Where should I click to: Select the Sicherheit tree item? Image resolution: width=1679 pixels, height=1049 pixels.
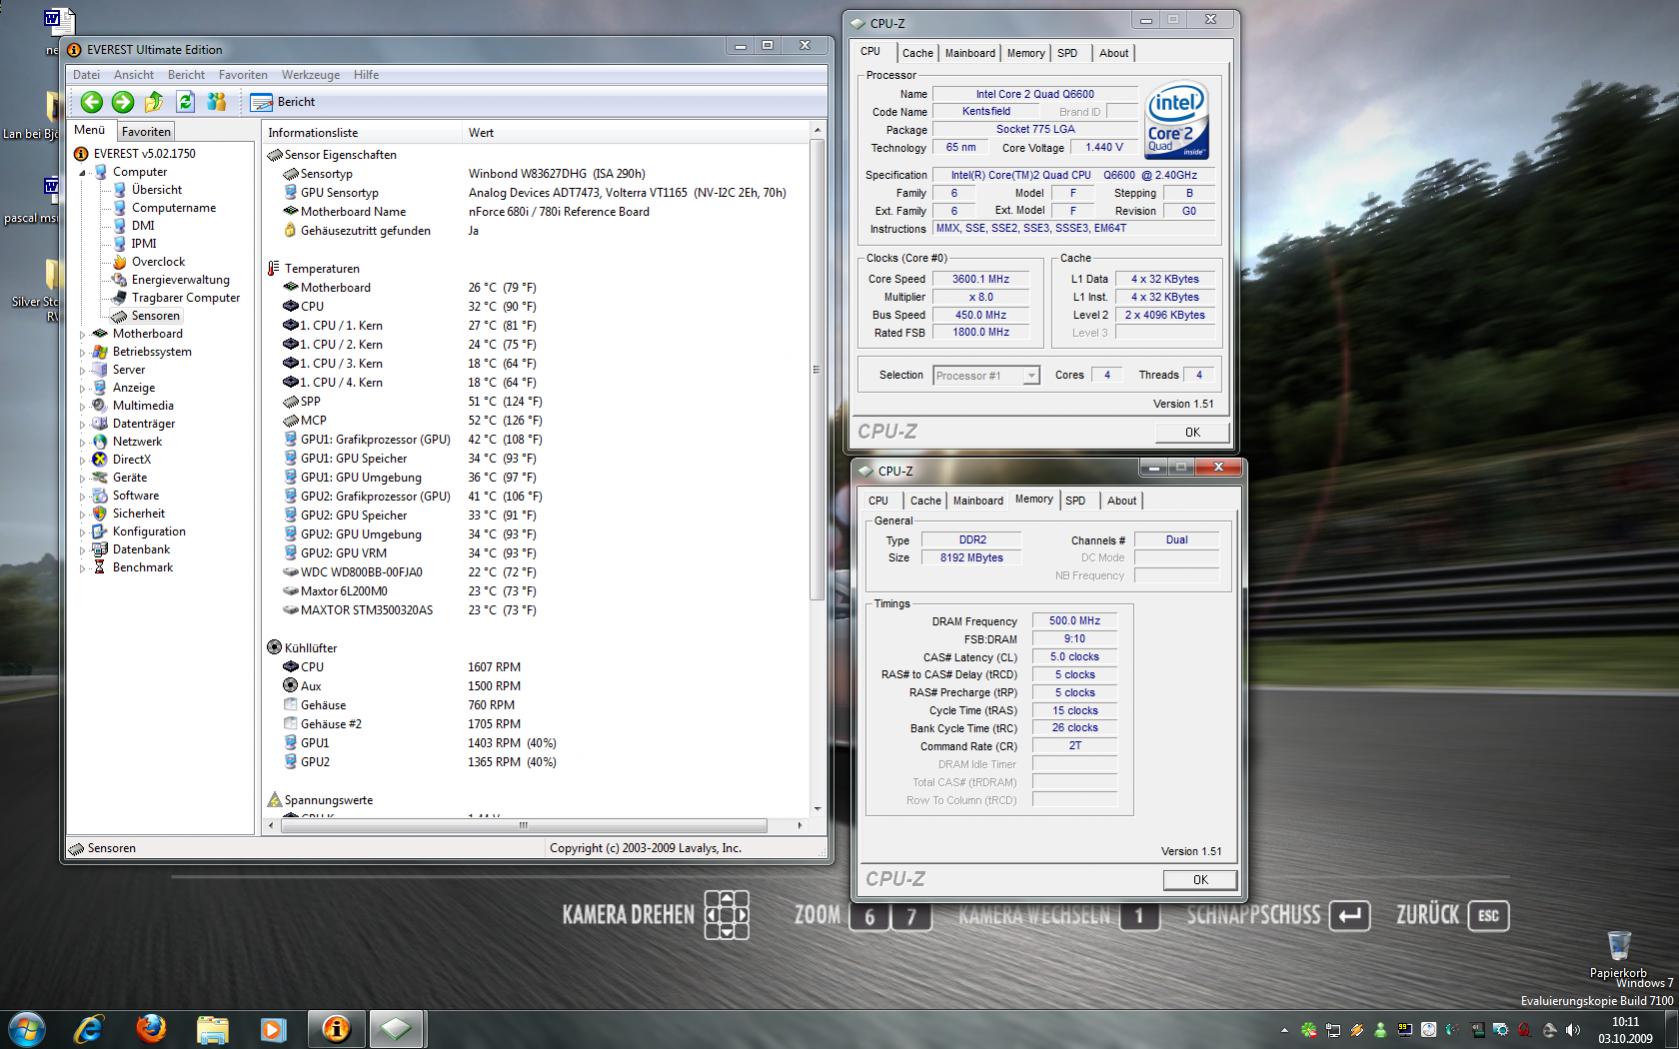138,514
